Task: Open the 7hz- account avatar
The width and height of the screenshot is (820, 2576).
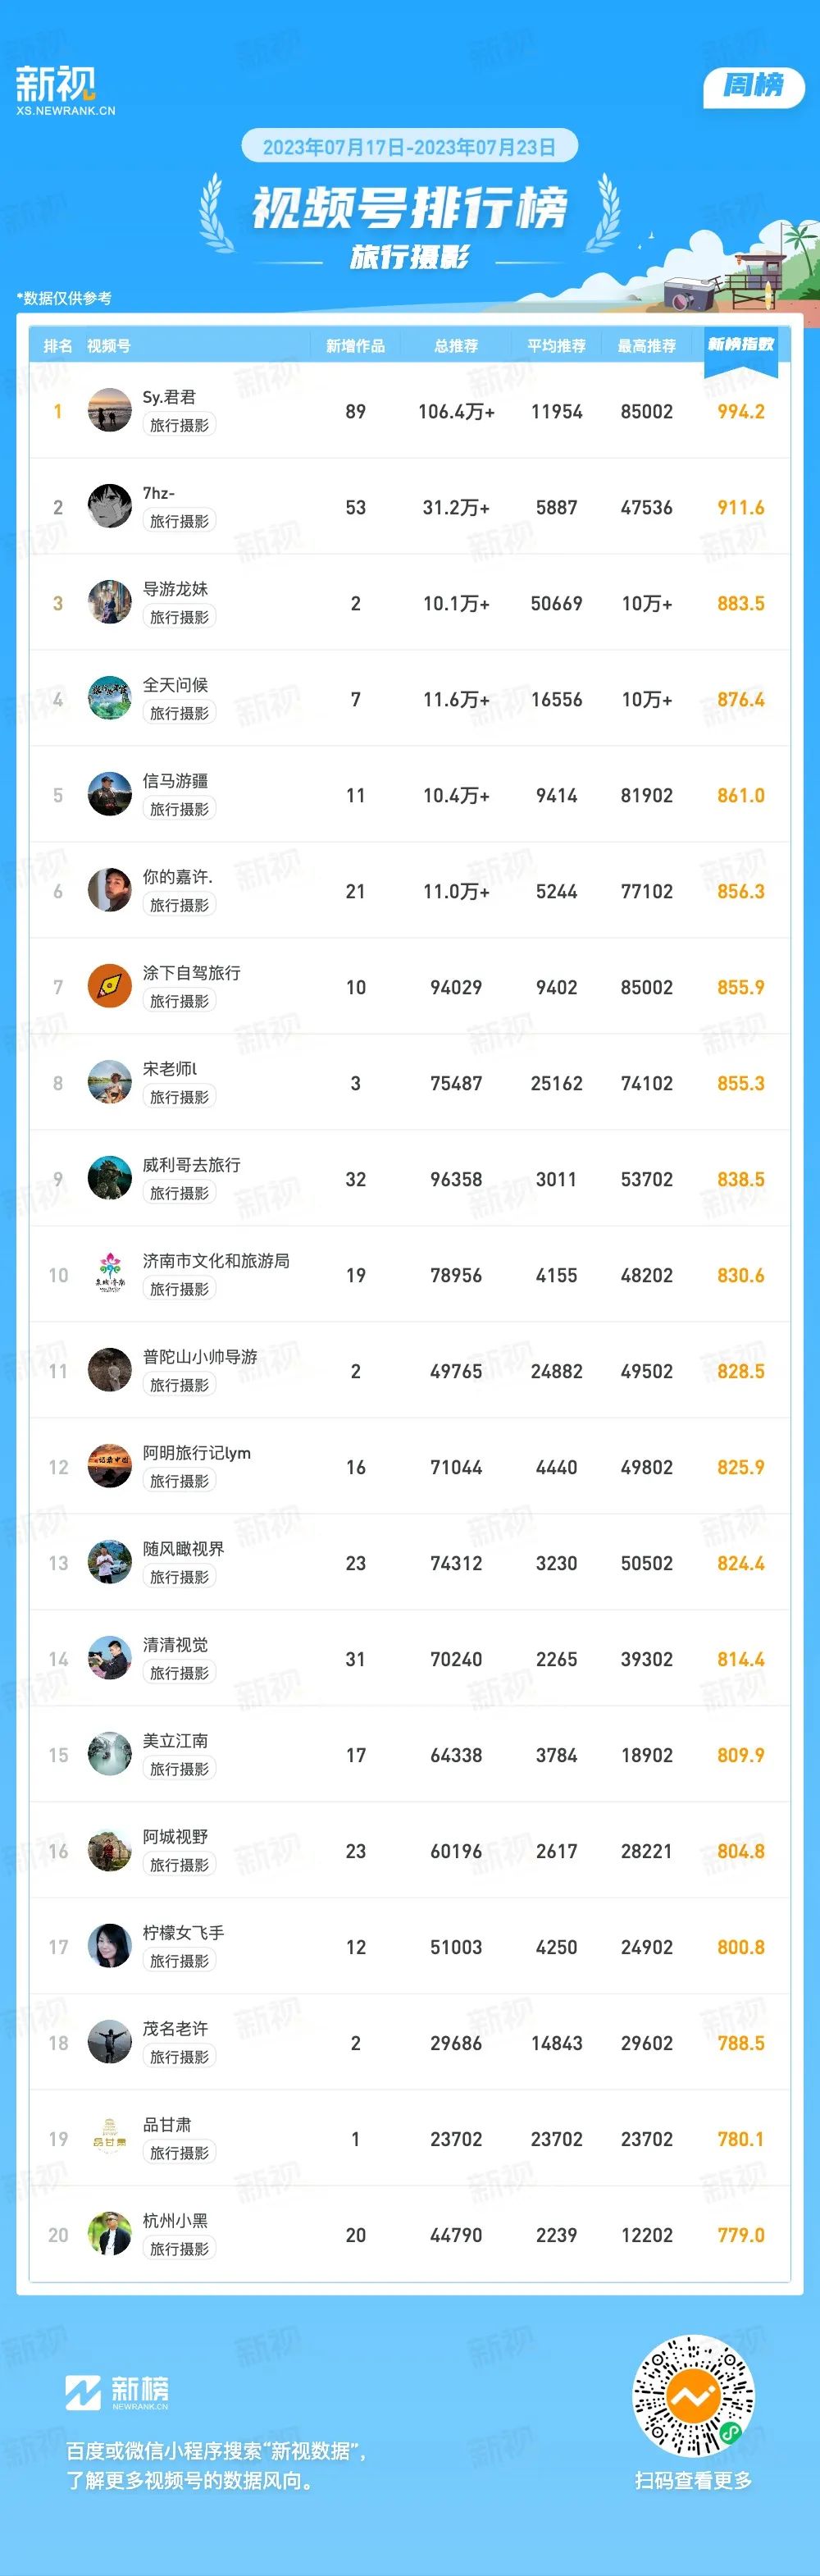Action: [110, 506]
